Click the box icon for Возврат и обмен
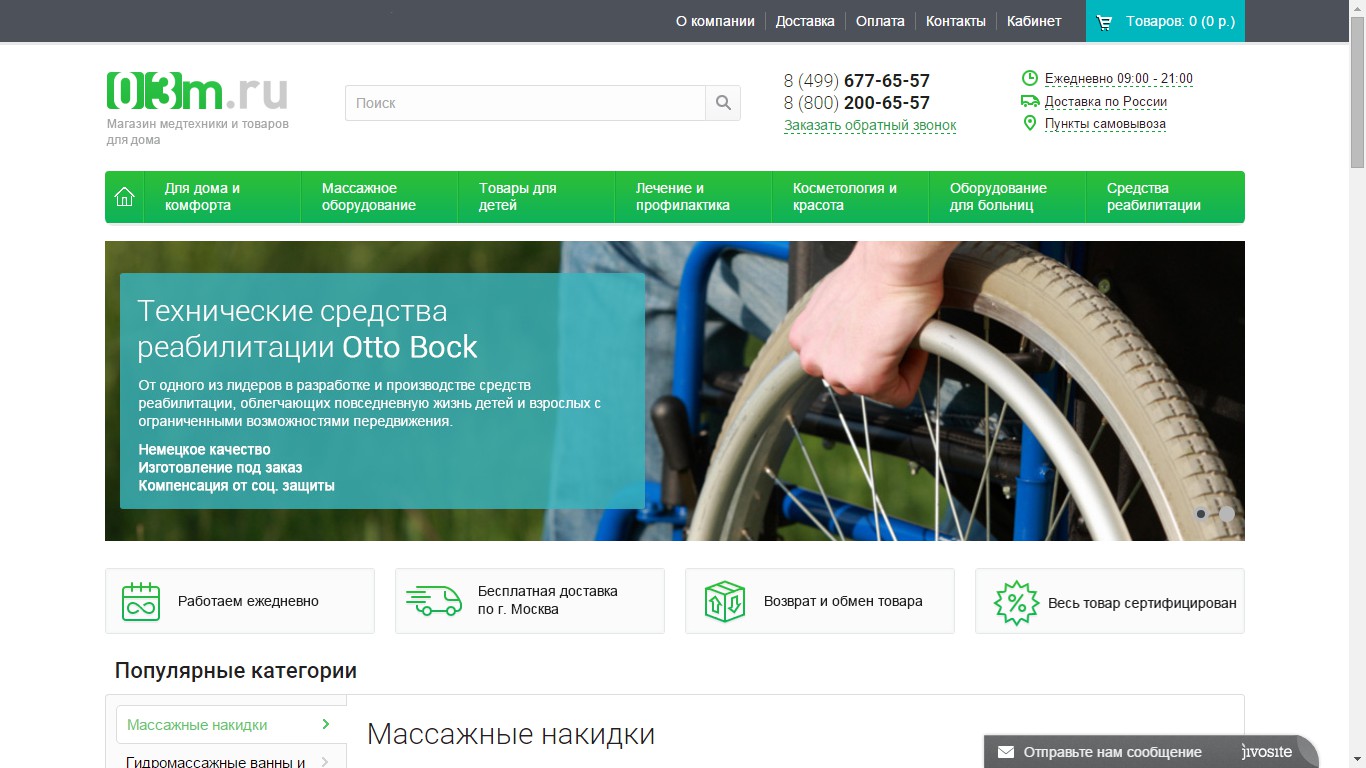This screenshot has height=768, width=1366. click(725, 601)
